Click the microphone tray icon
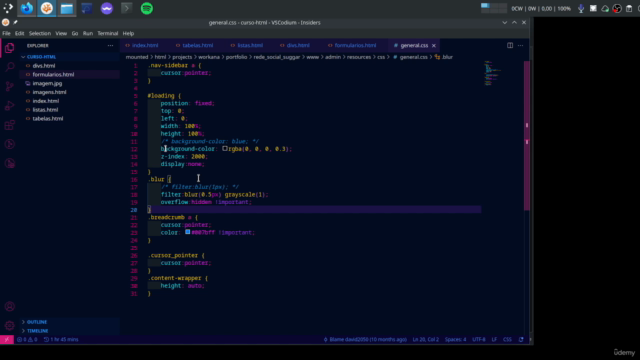The height and width of the screenshot is (360, 640). click(x=581, y=9)
